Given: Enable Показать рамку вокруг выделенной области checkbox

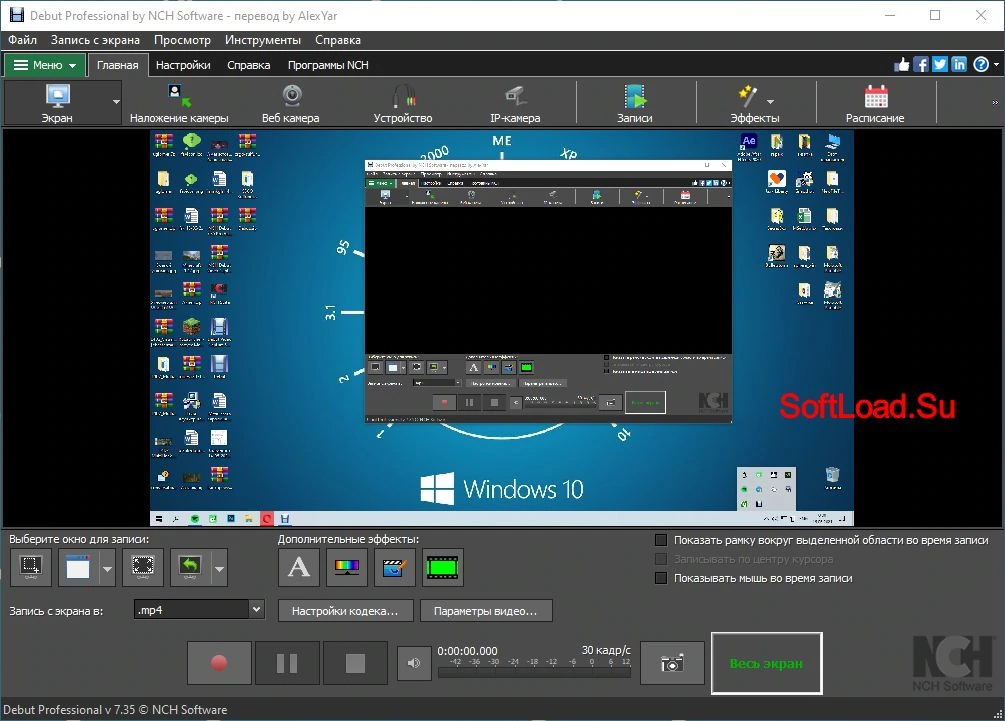Looking at the screenshot, I should click(x=661, y=540).
